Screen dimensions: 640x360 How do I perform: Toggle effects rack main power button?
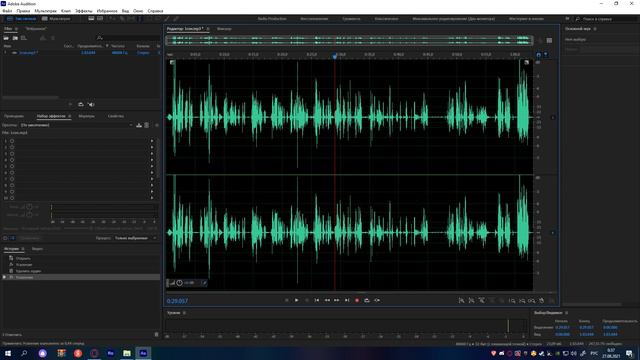pos(5,238)
